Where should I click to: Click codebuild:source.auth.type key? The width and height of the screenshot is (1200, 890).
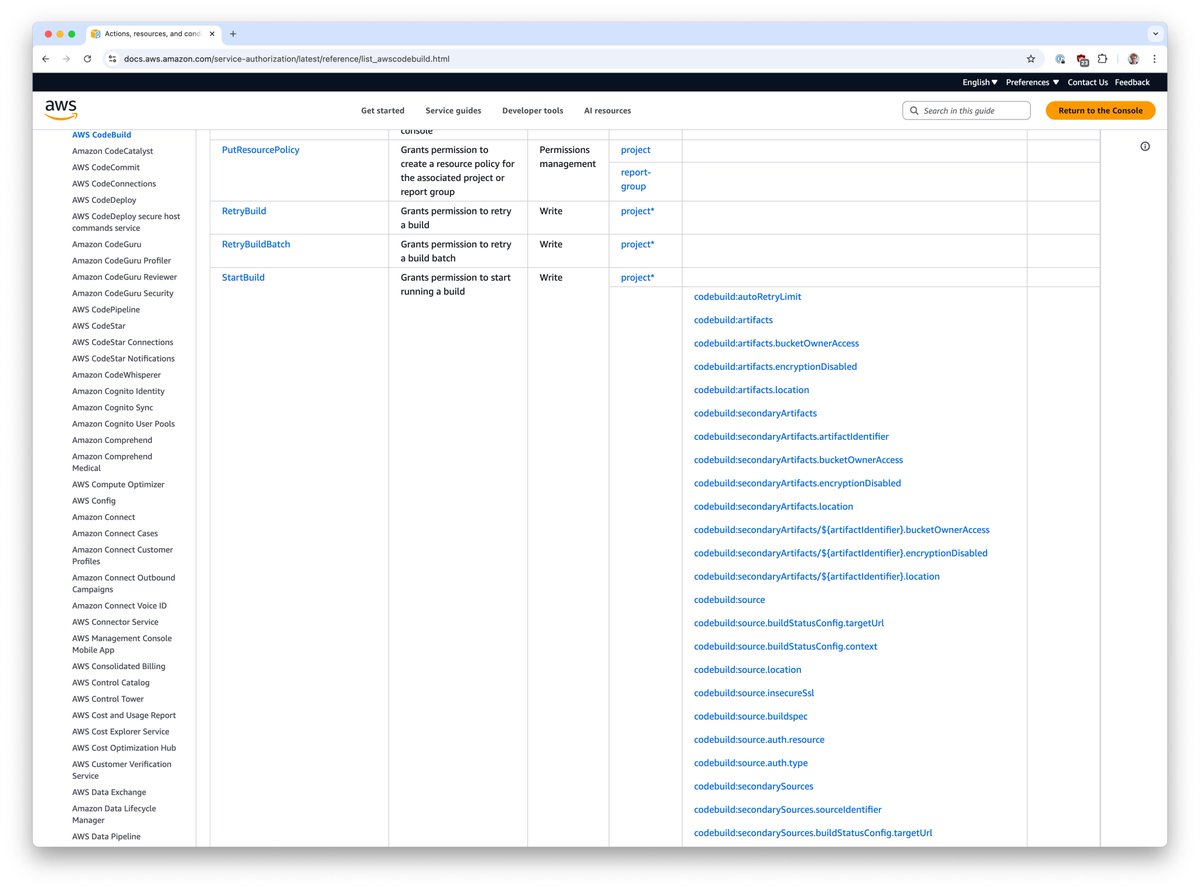750,763
